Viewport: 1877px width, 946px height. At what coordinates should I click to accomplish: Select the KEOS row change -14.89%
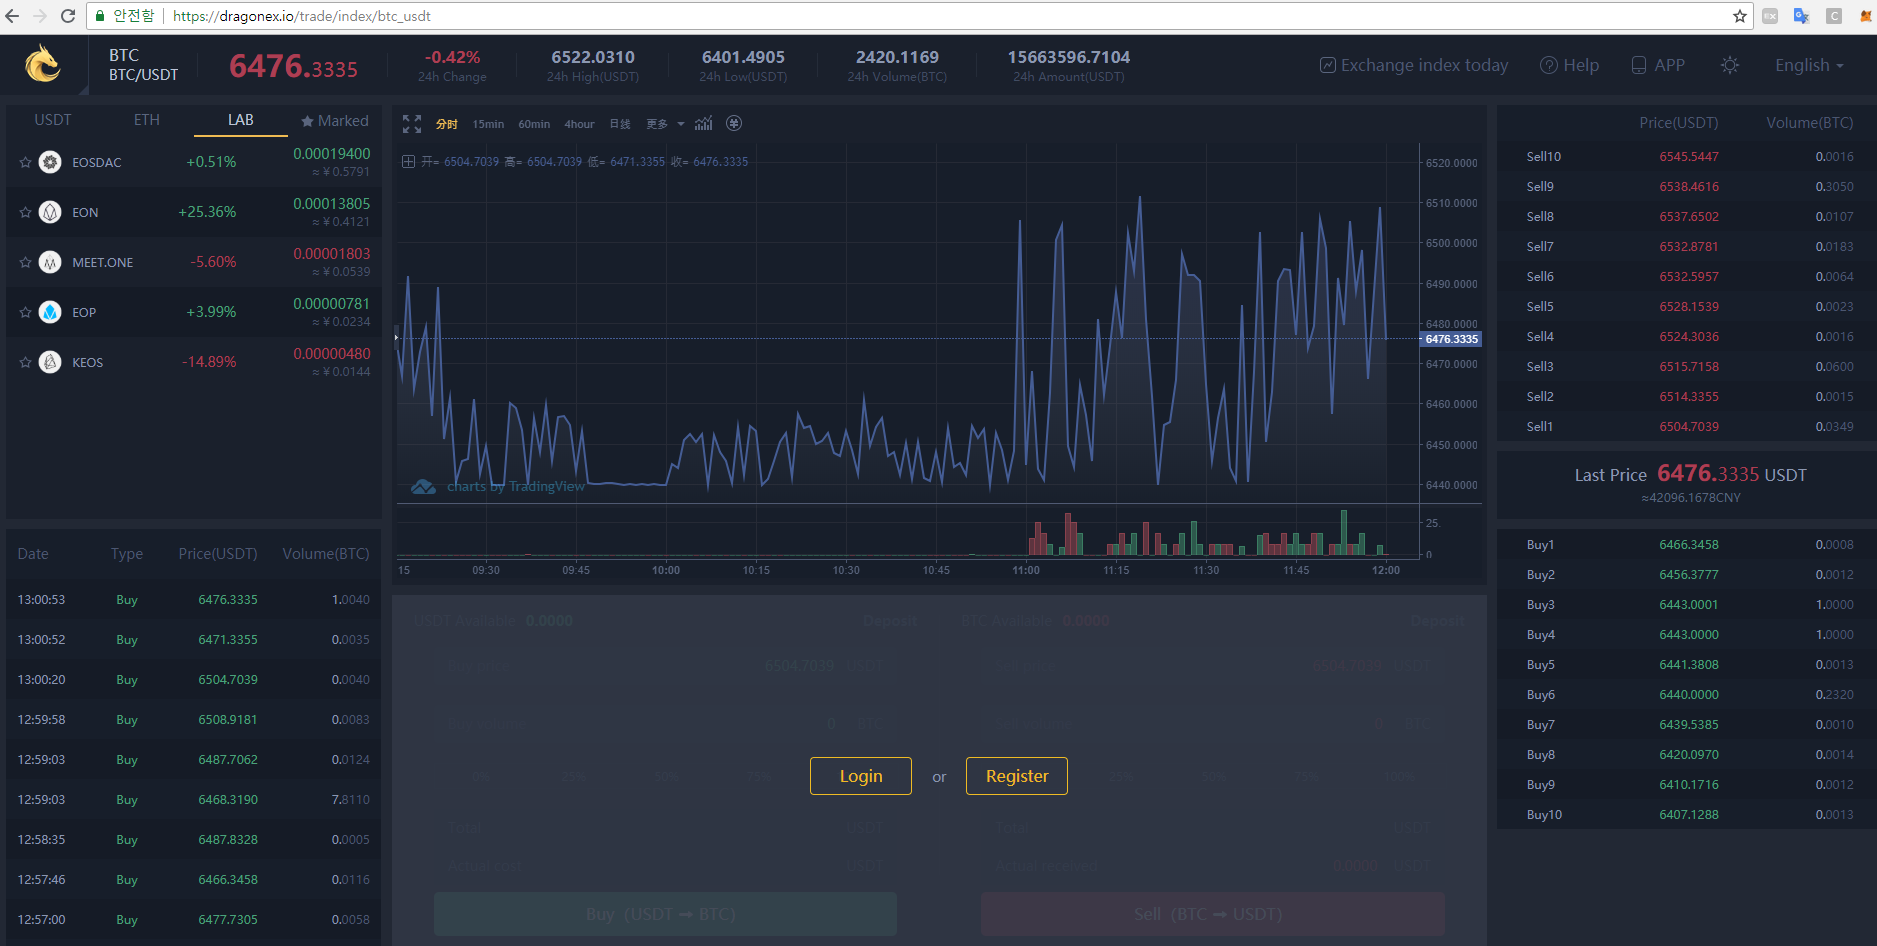[x=209, y=362]
